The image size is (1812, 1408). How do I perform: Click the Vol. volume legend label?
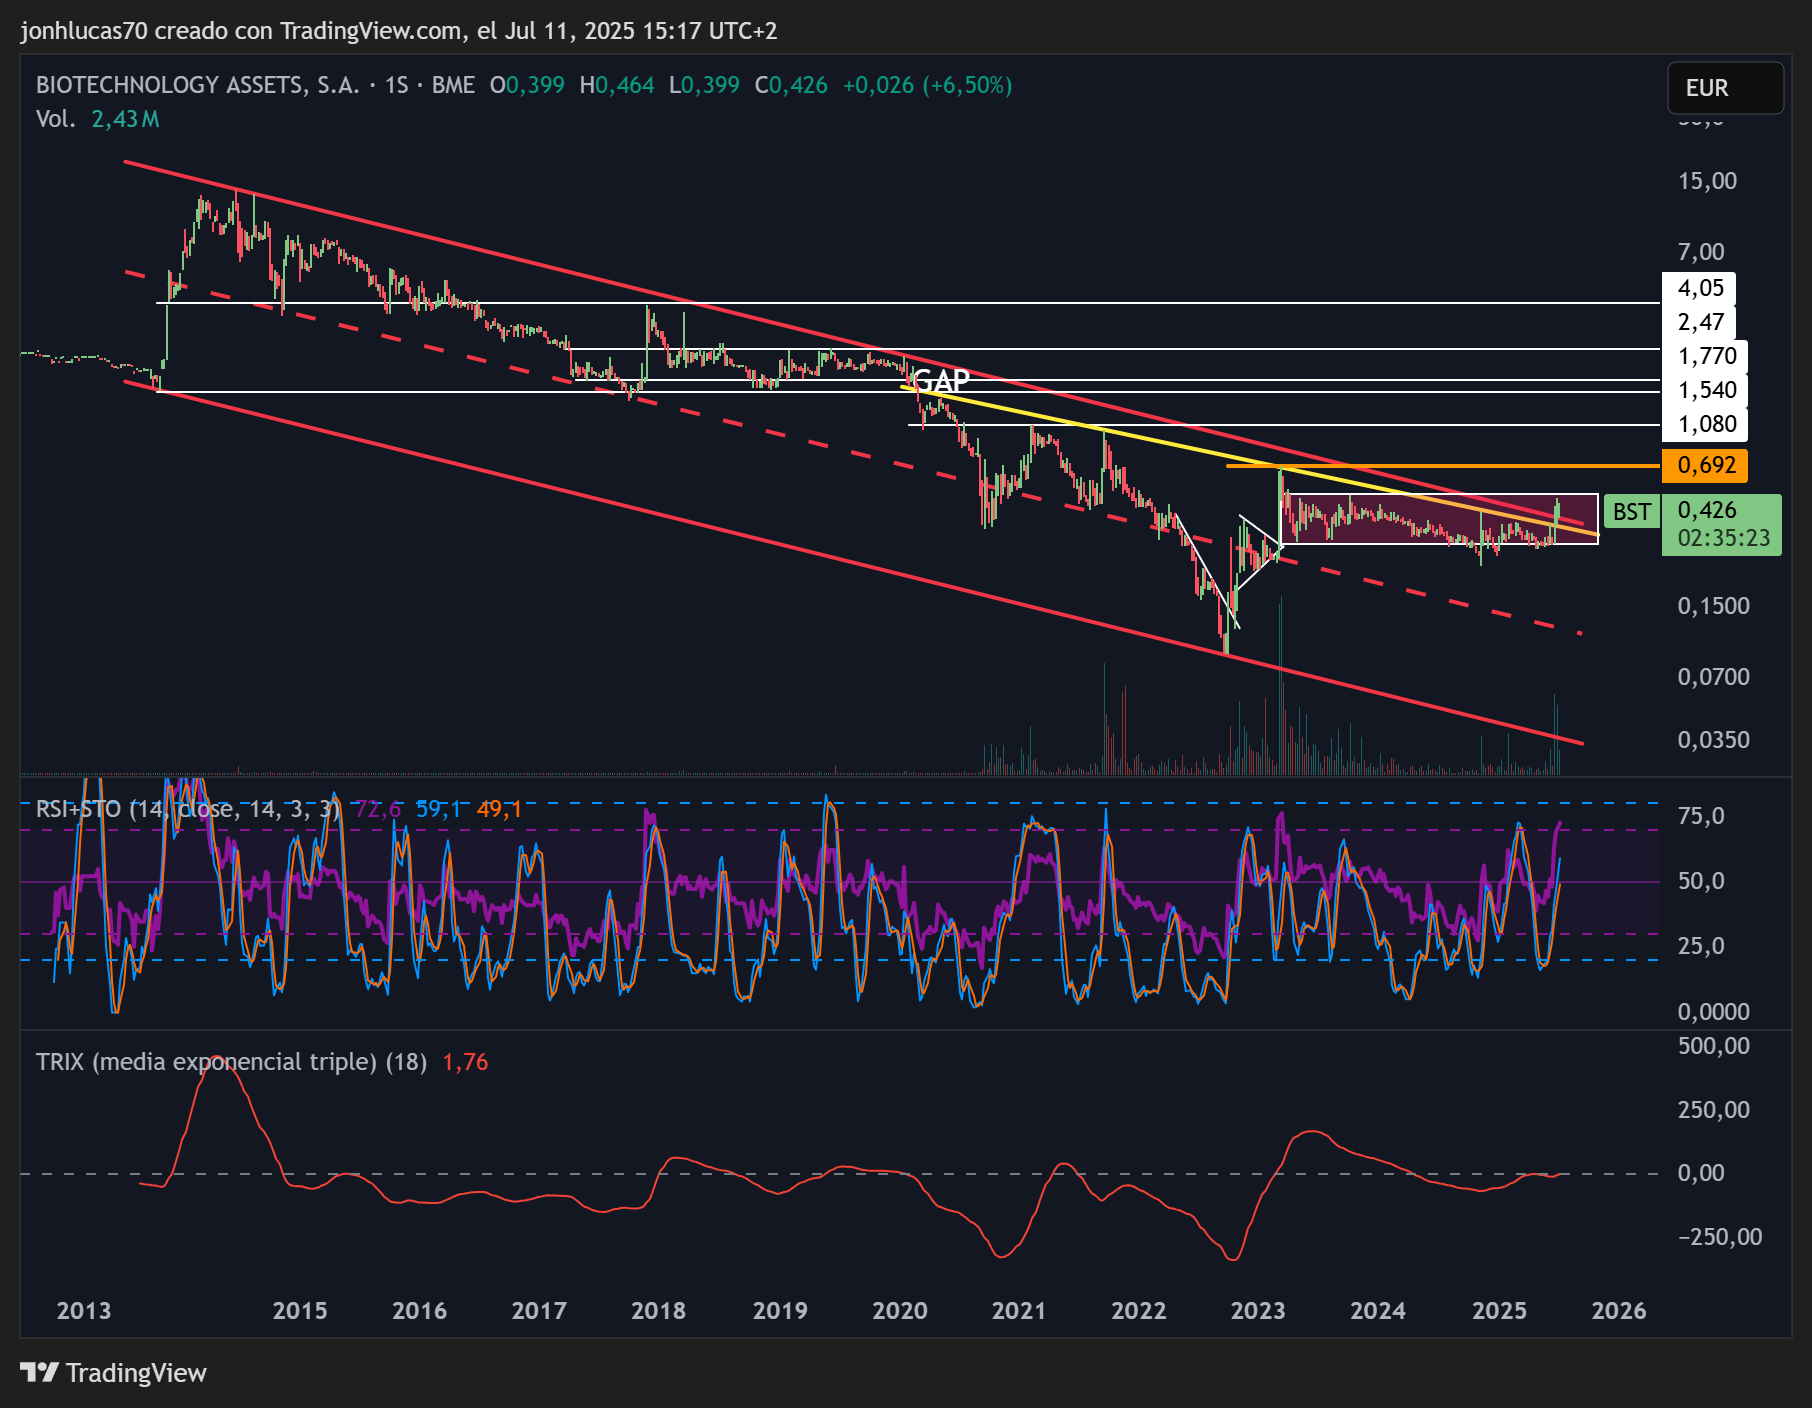point(55,119)
